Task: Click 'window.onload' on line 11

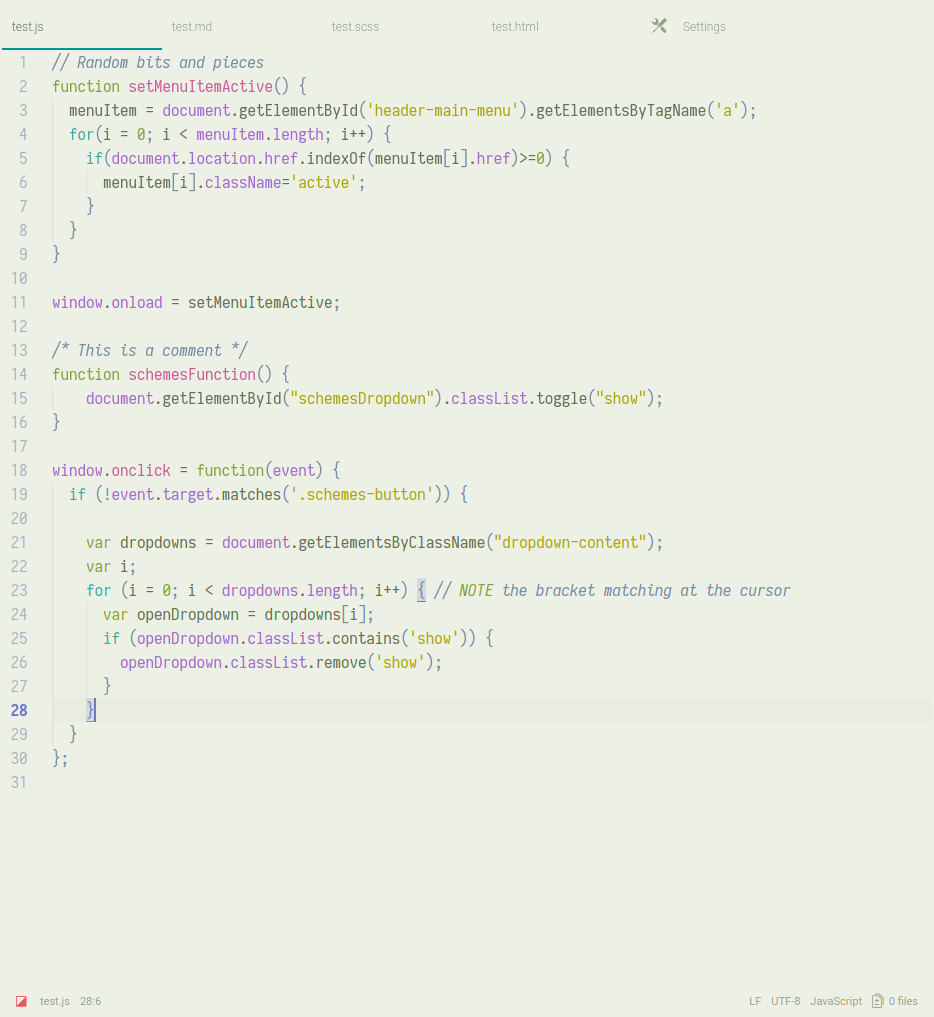Action: click(x=107, y=302)
